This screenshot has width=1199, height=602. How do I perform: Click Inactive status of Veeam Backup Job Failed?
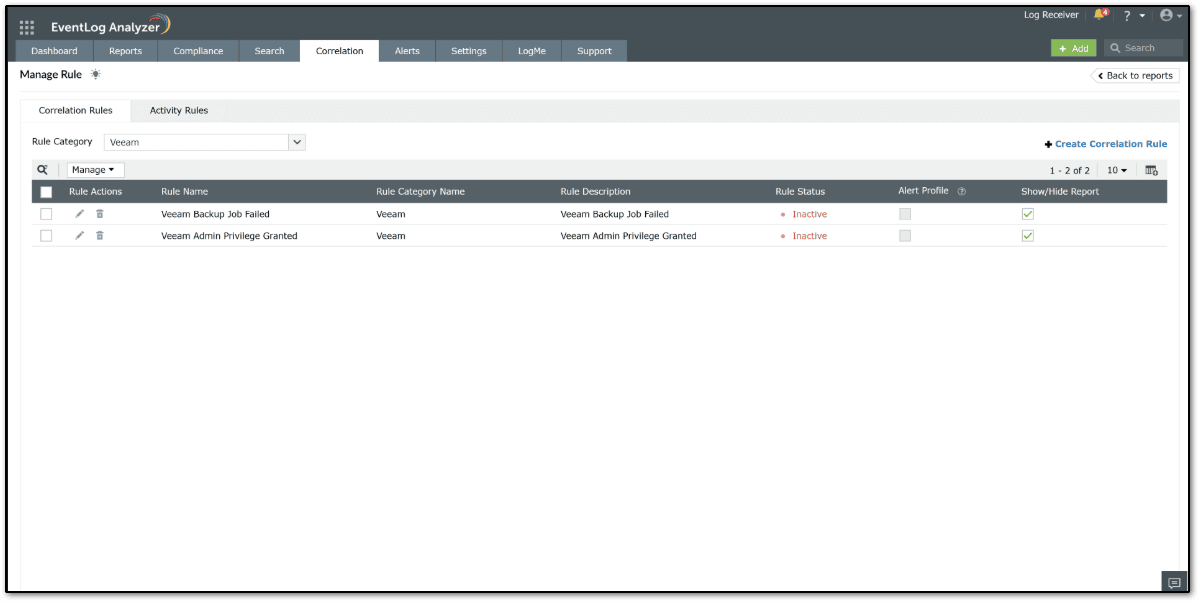pyautogui.click(x=809, y=214)
